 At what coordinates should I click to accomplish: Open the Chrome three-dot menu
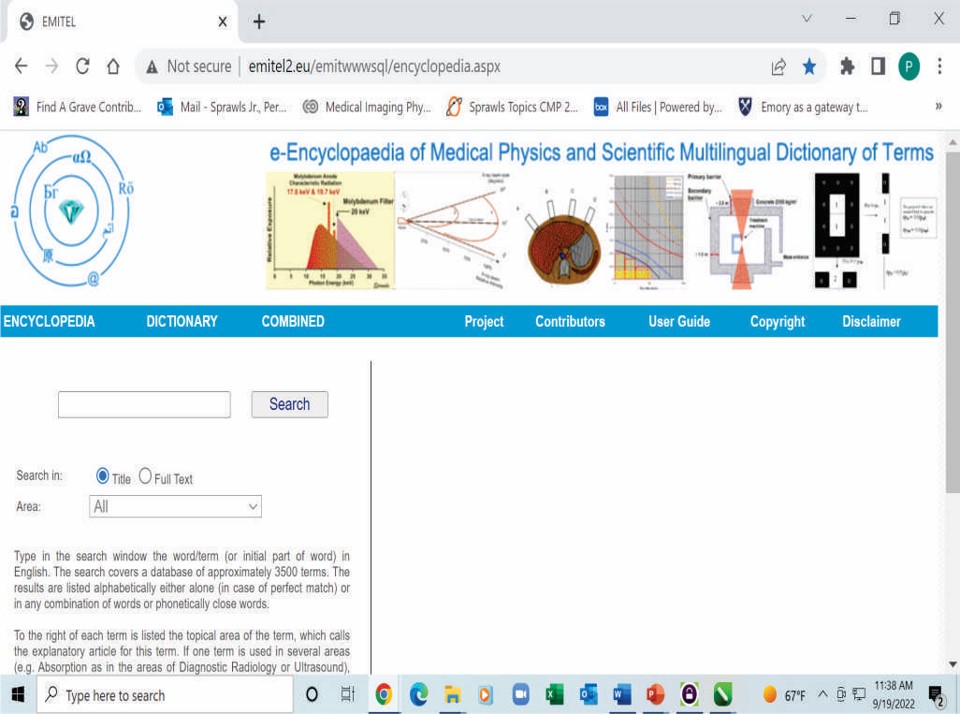[939, 67]
